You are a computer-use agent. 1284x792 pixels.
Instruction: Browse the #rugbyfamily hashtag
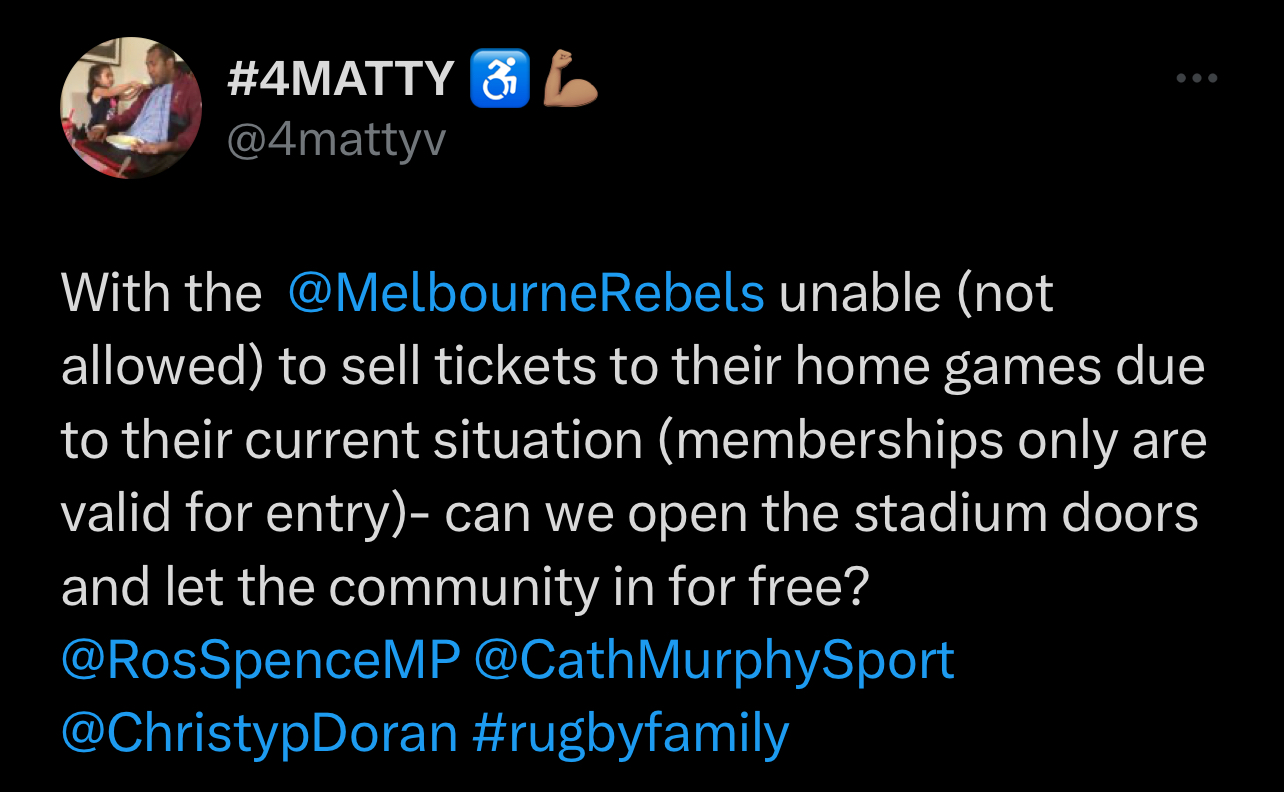click(629, 734)
